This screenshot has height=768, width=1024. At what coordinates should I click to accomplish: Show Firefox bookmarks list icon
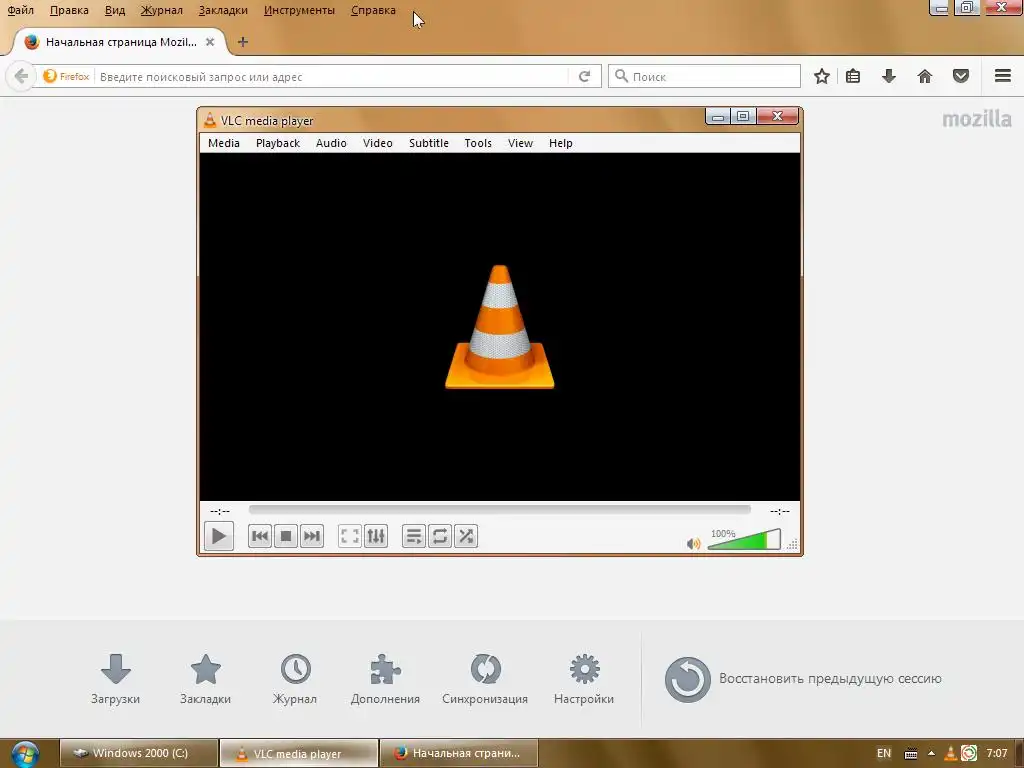coord(853,76)
